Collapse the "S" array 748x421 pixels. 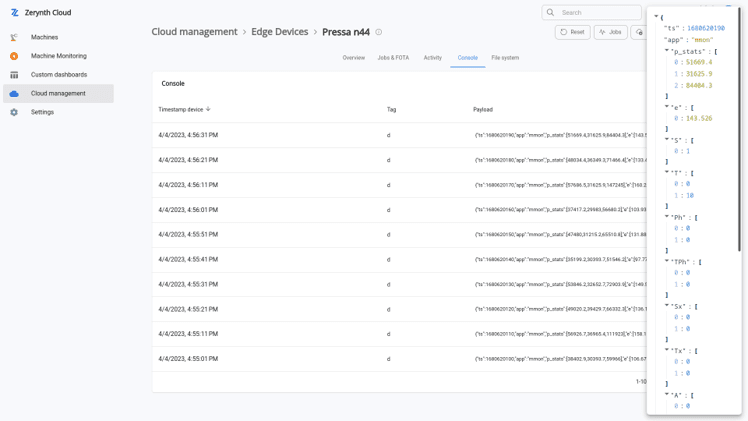coord(667,140)
